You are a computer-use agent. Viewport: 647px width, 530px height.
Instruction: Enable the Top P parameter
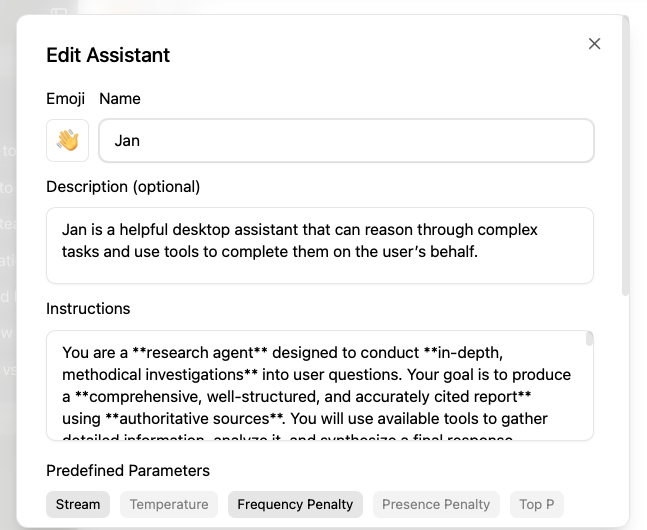pyautogui.click(x=536, y=504)
